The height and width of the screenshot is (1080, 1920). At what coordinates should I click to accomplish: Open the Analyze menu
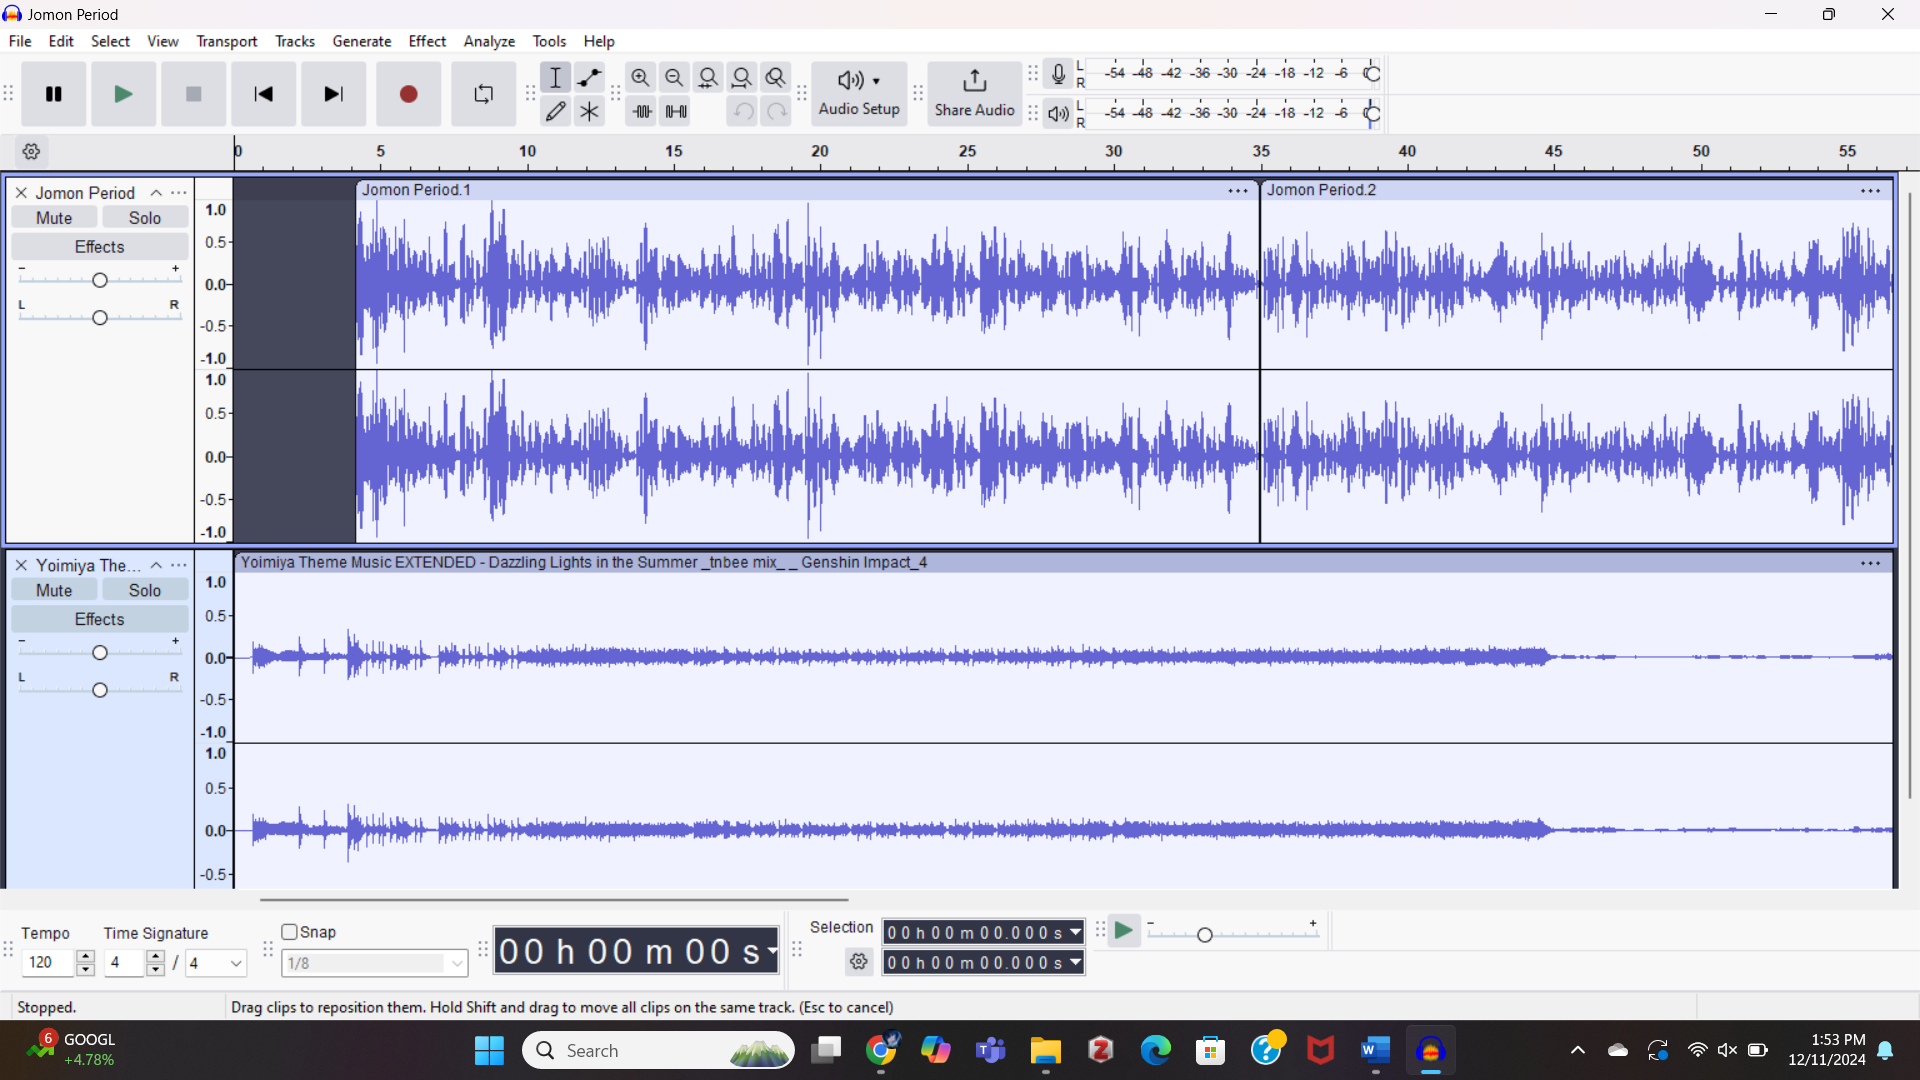pyautogui.click(x=489, y=41)
